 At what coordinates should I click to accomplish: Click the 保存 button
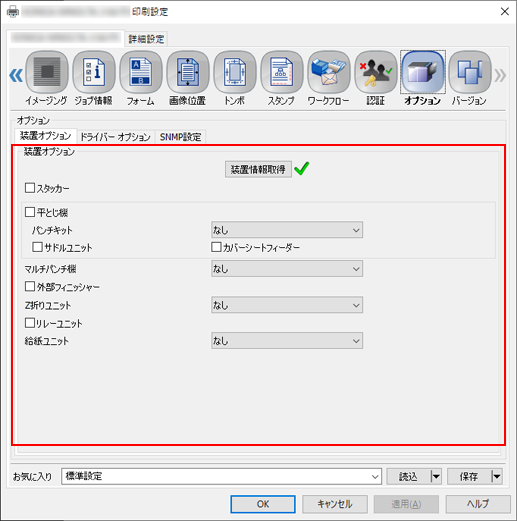click(469, 476)
